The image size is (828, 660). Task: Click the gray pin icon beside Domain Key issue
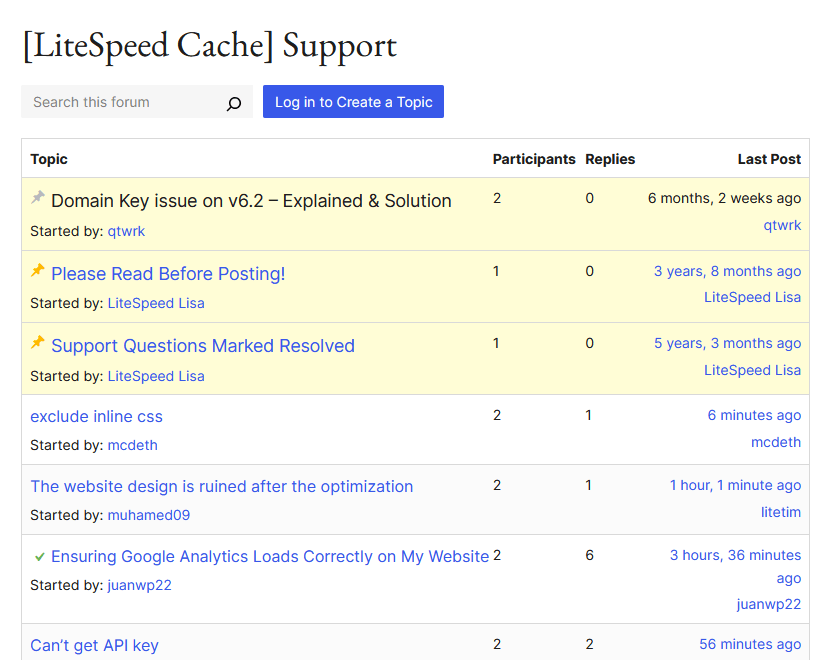[x=37, y=197]
